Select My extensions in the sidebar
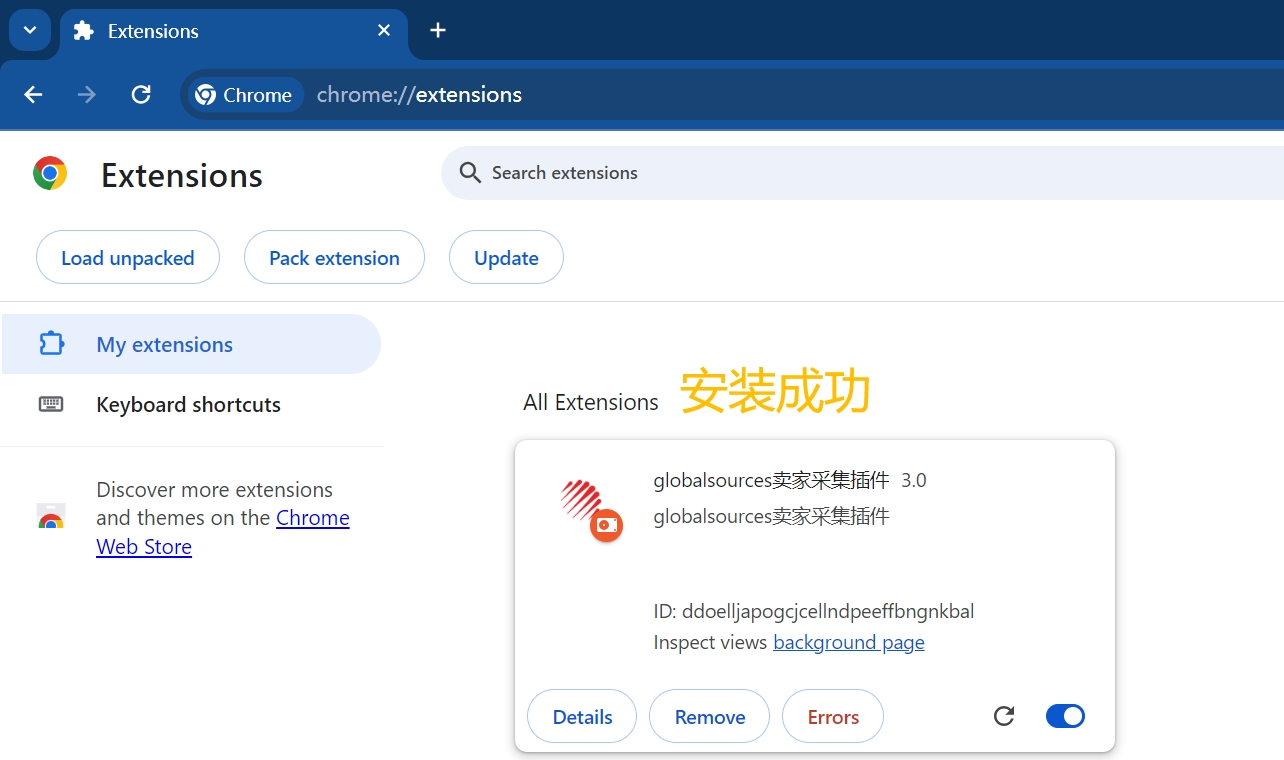1284x760 pixels. click(191, 344)
